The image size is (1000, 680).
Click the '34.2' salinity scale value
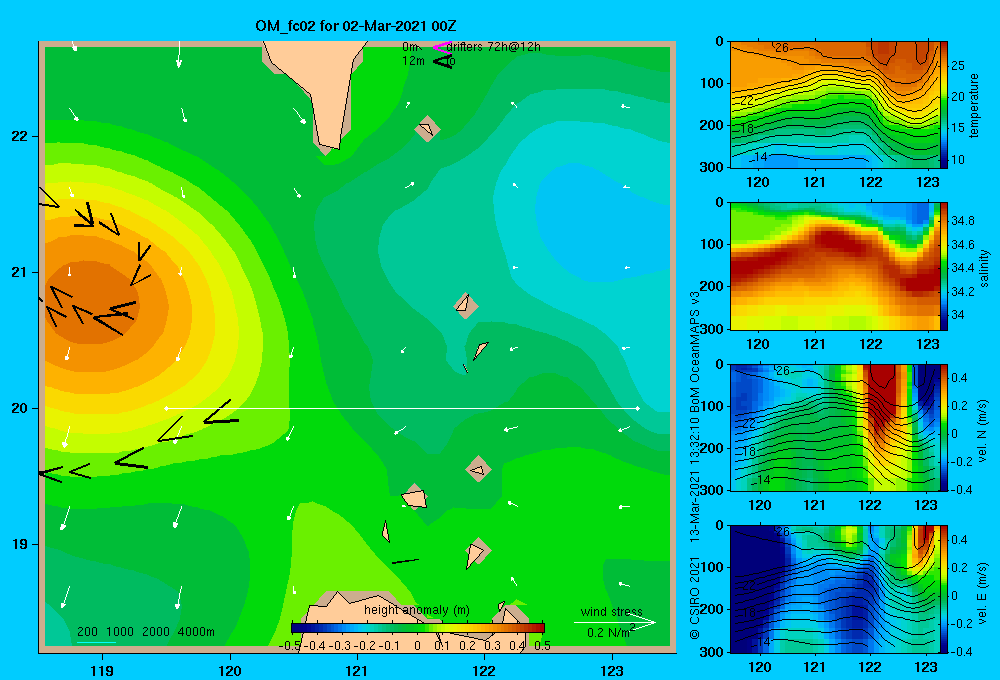click(x=962, y=292)
